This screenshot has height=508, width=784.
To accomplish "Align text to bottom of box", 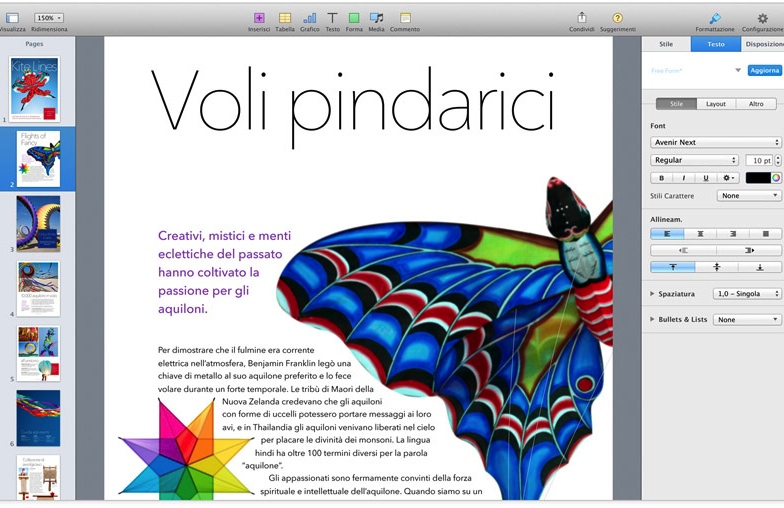I will tap(760, 267).
